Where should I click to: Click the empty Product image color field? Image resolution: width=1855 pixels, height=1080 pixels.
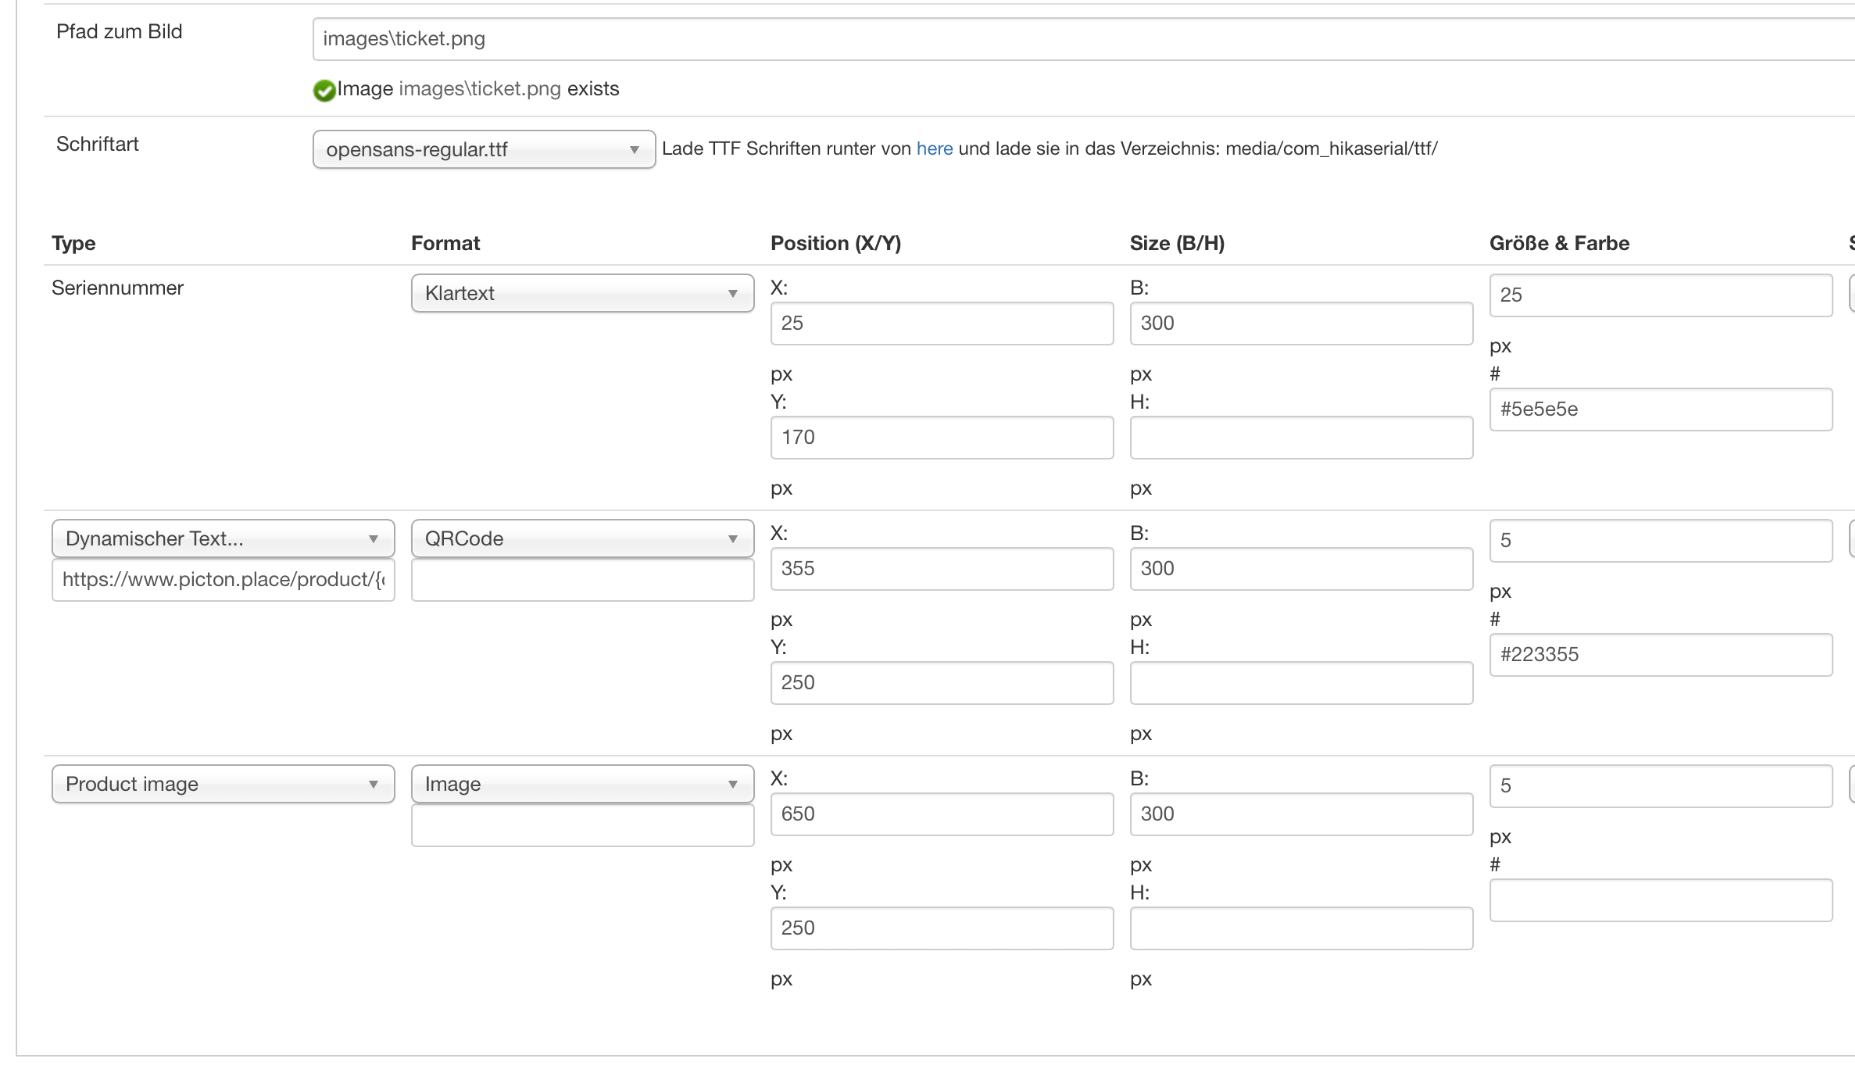point(1660,901)
